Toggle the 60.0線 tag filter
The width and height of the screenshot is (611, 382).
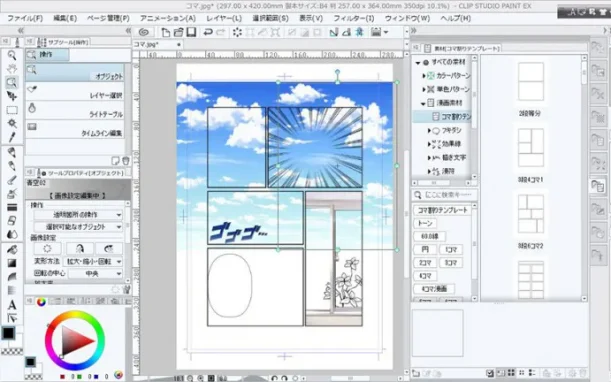(x=429, y=237)
